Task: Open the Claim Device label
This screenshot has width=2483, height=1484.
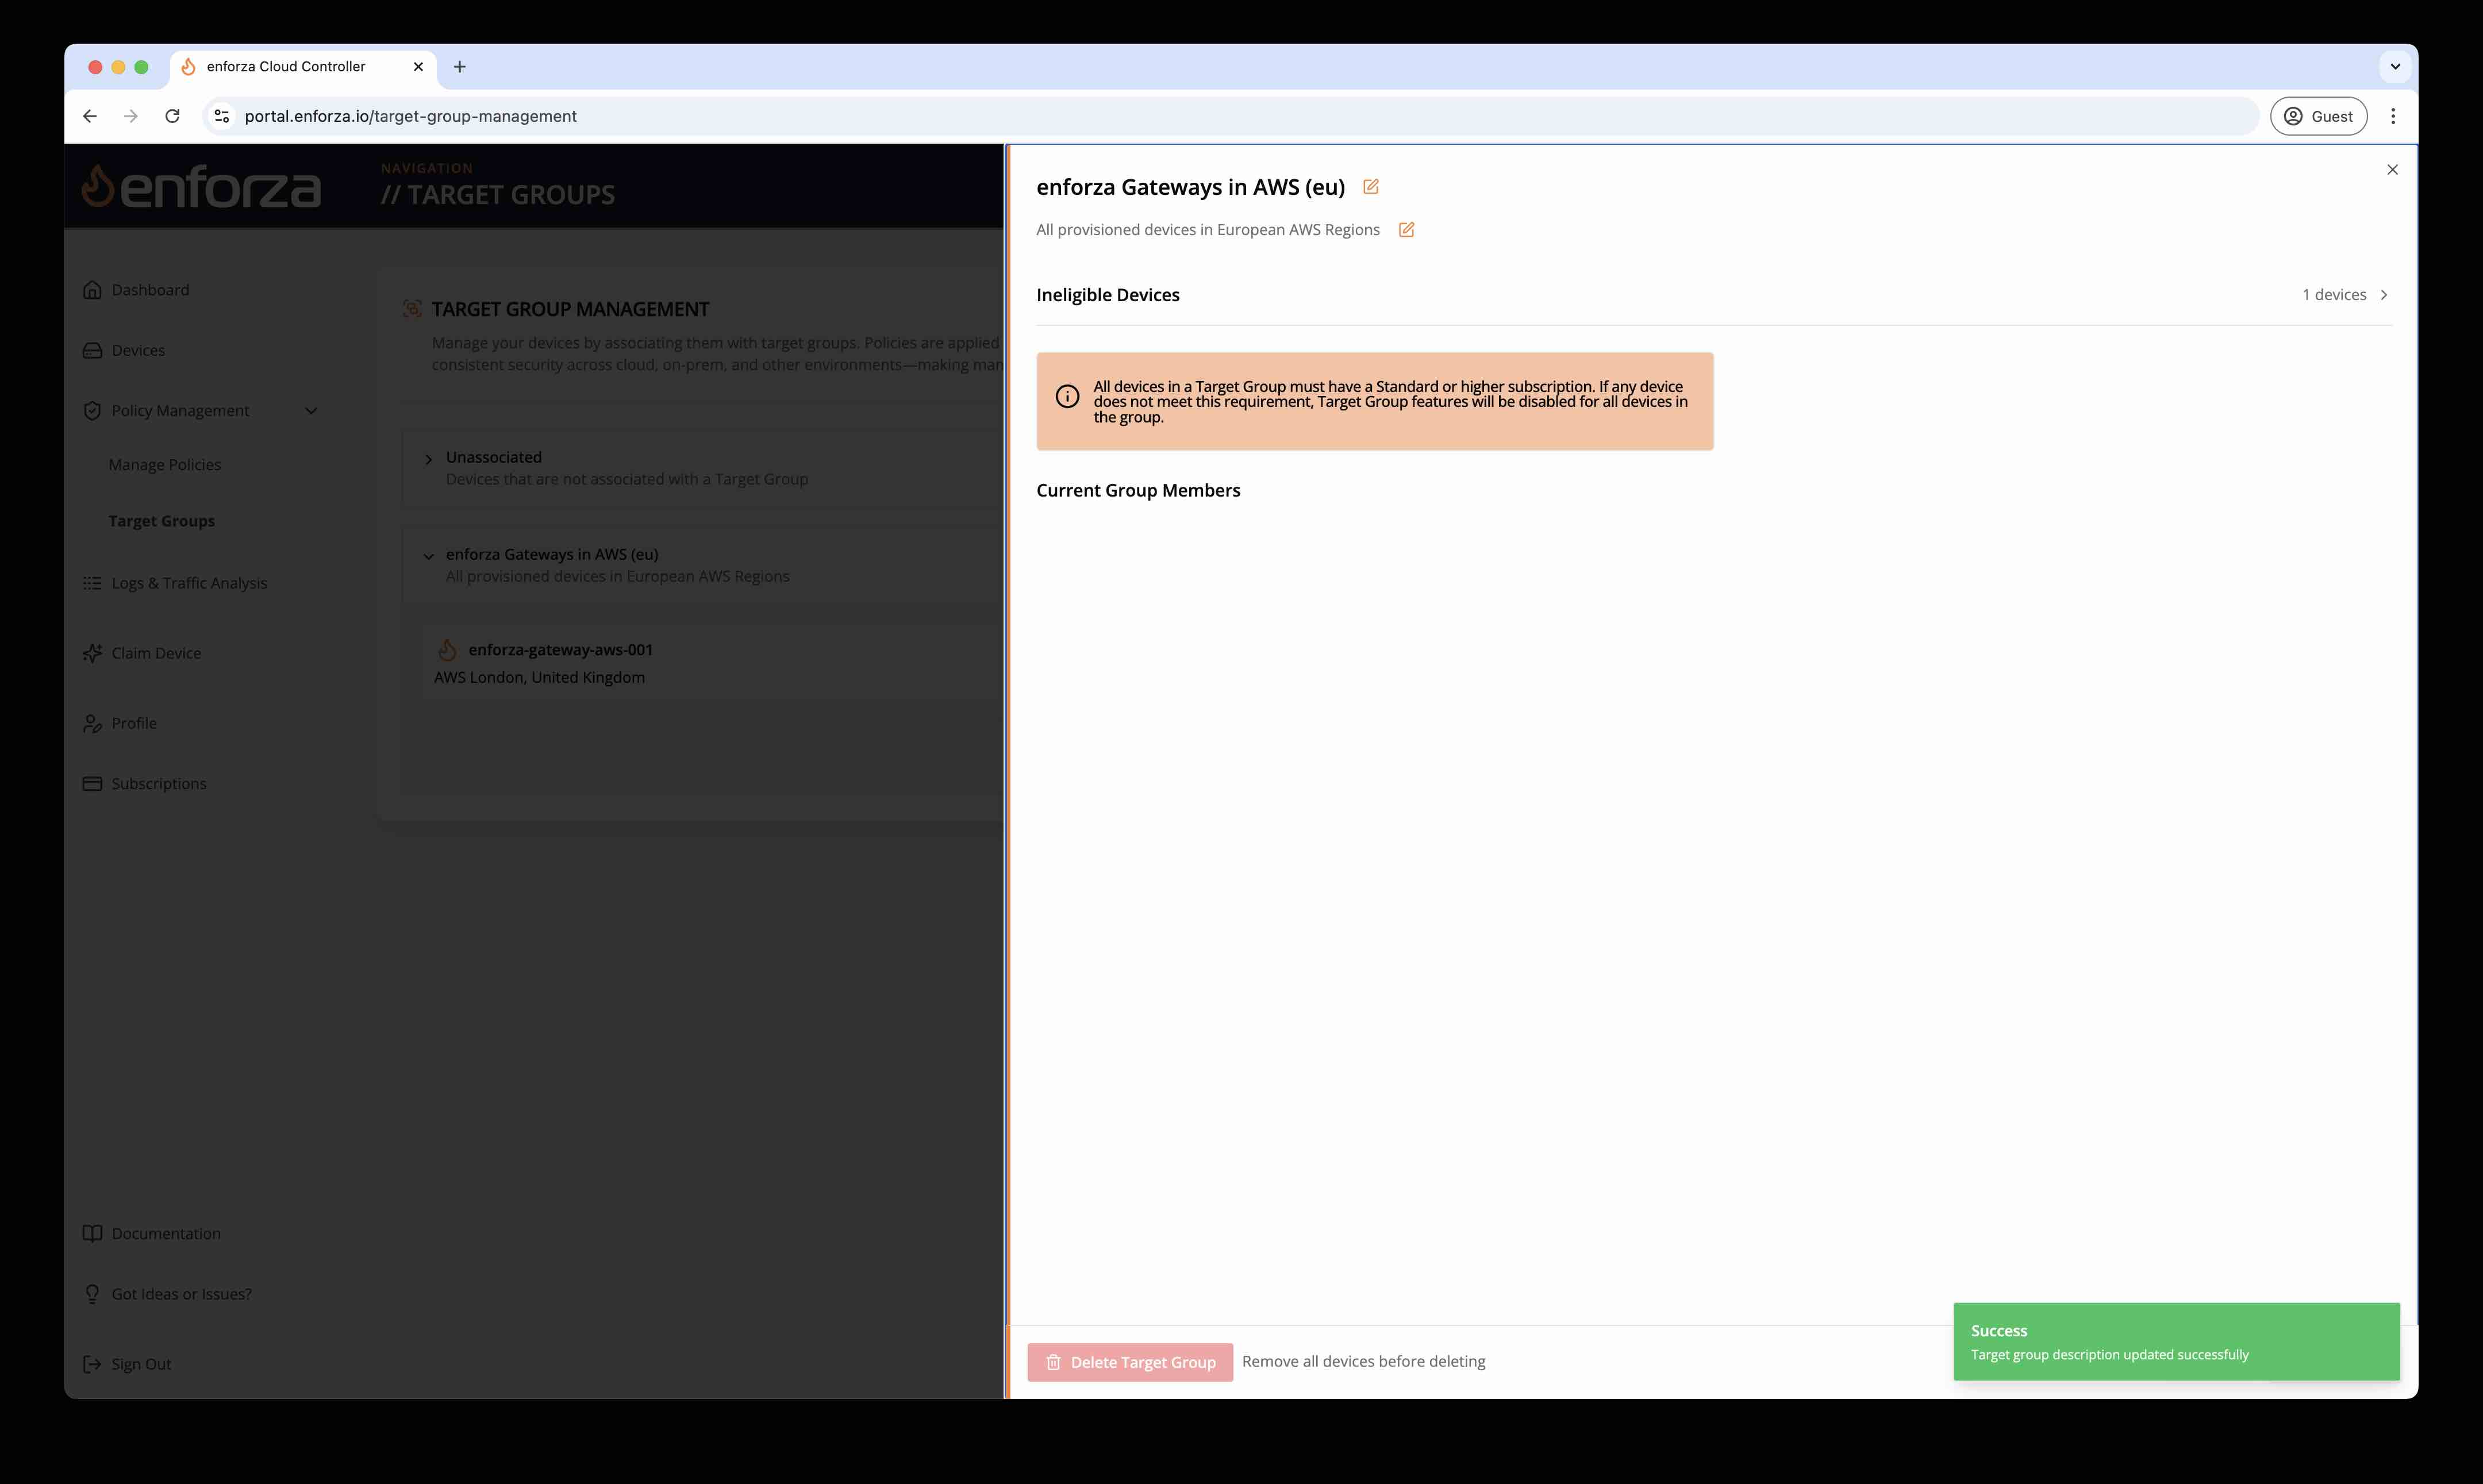Action: tap(156, 653)
